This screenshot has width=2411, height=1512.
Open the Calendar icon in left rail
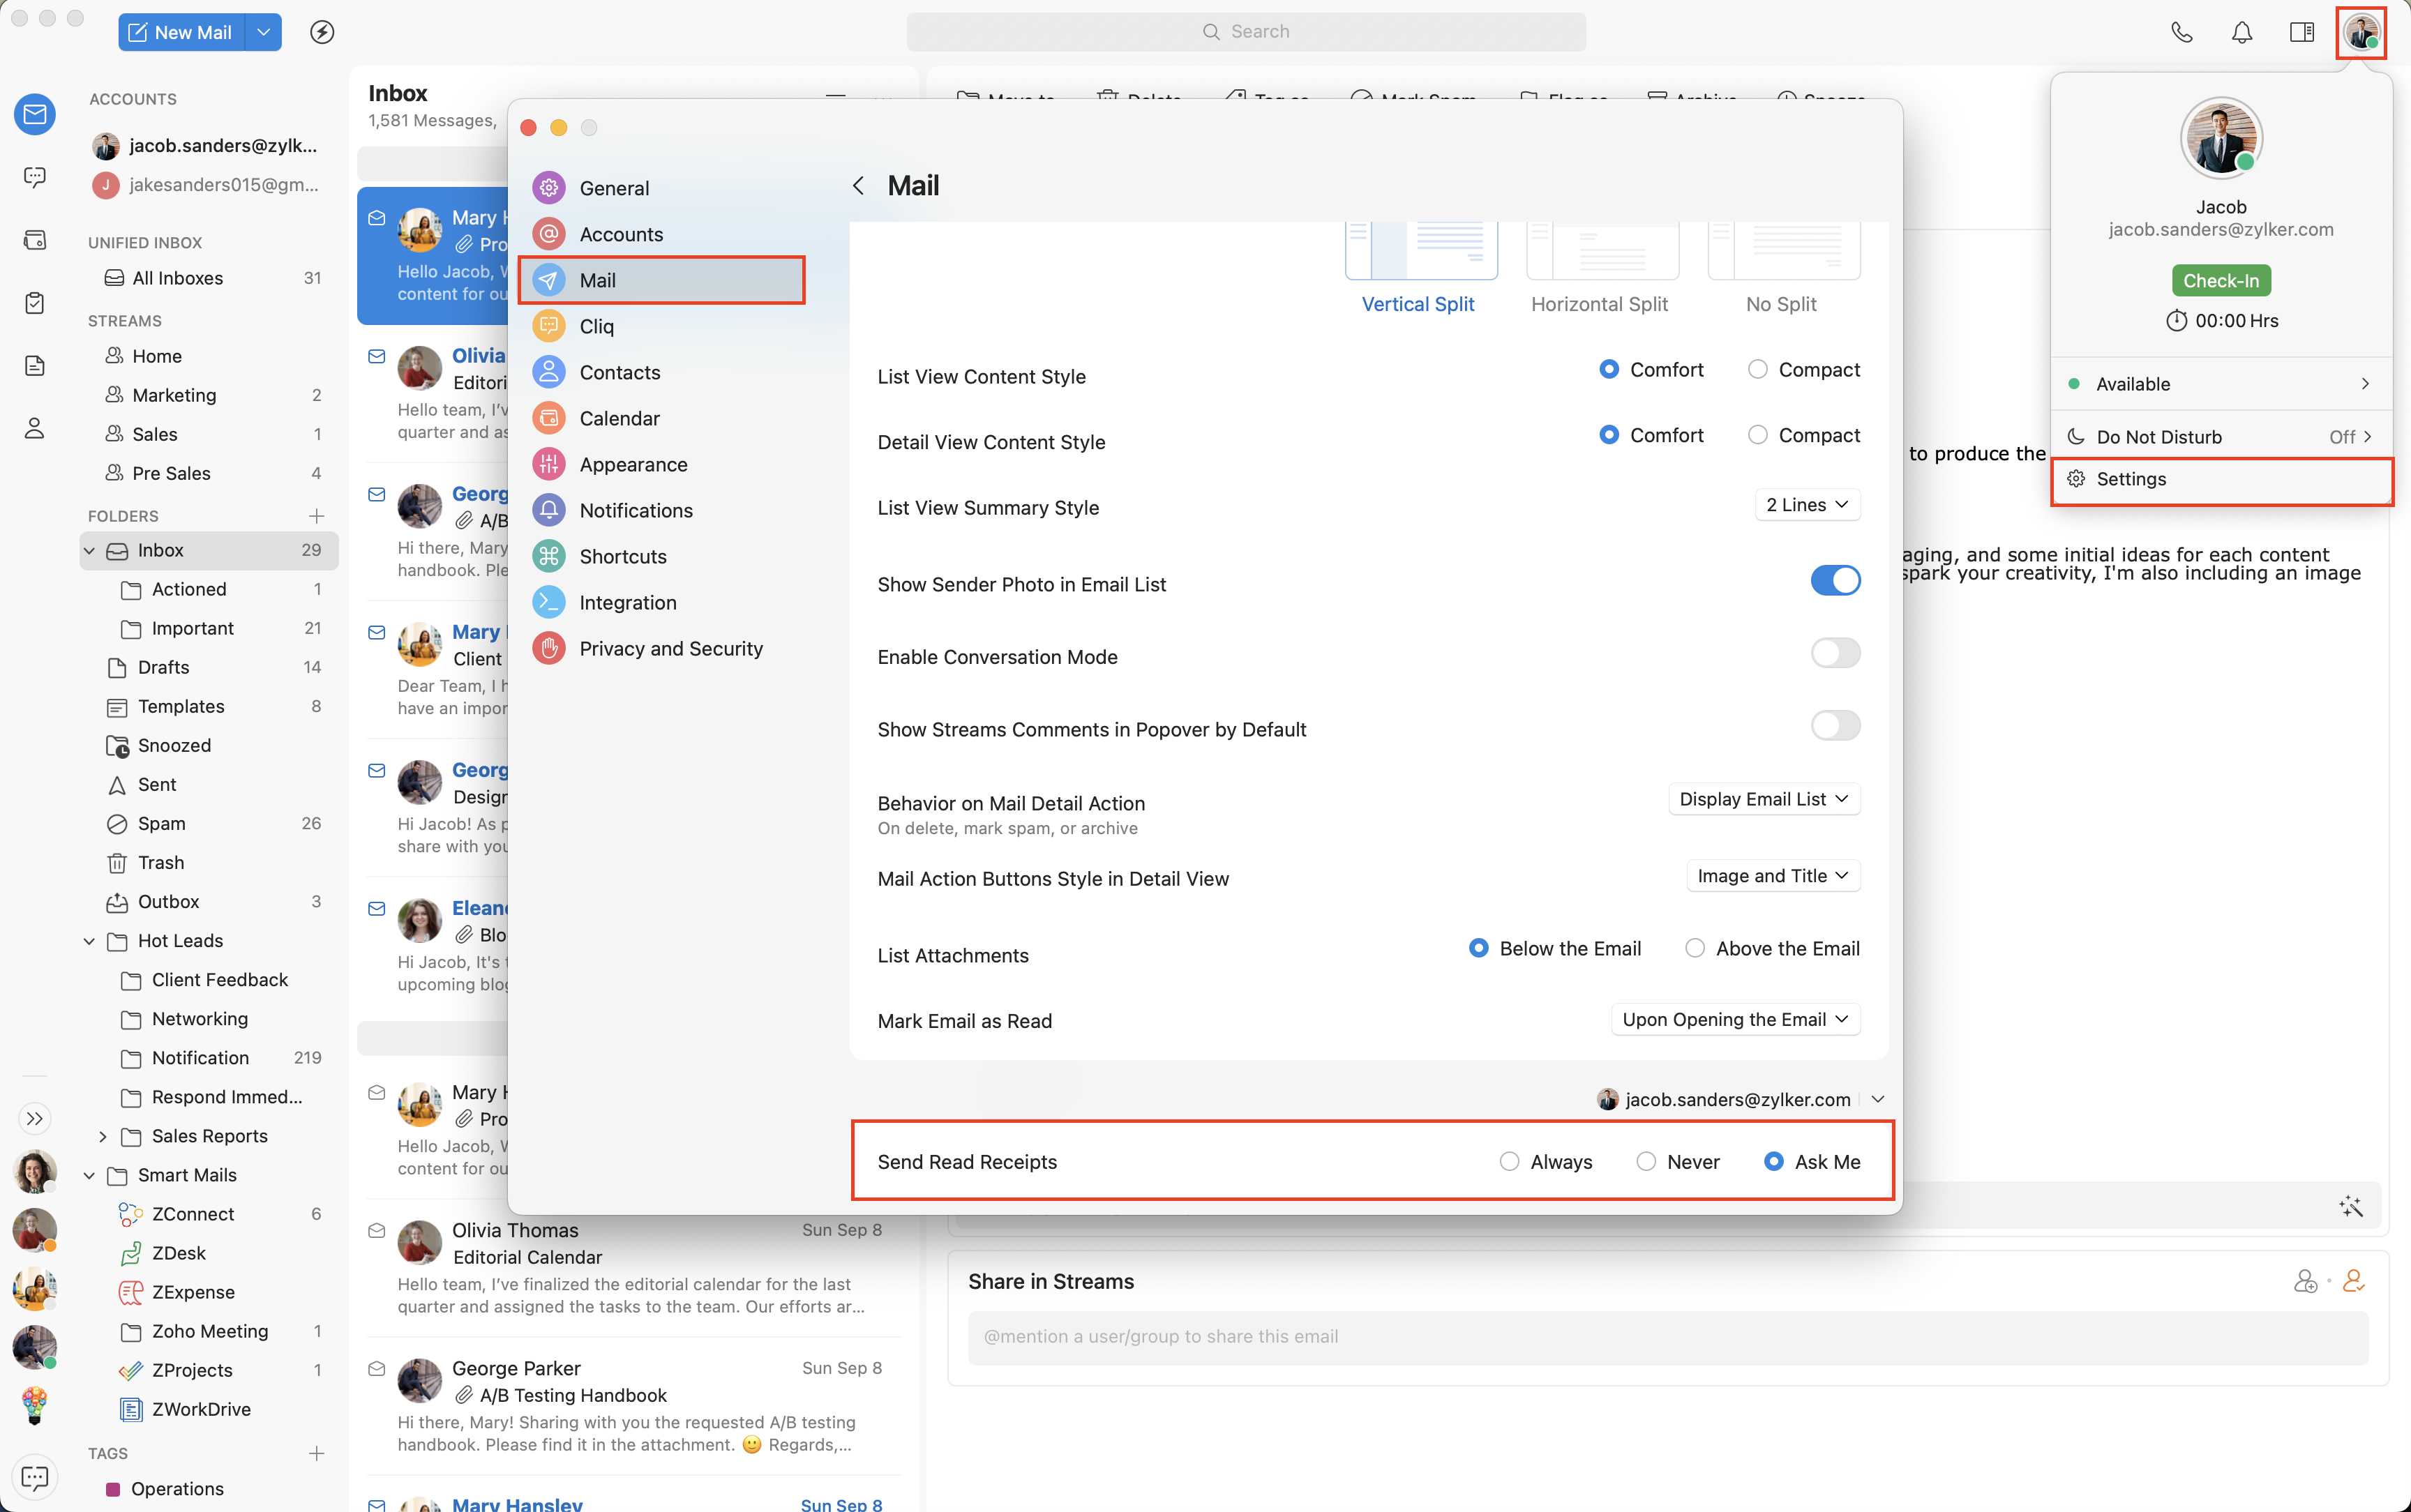pyautogui.click(x=35, y=240)
